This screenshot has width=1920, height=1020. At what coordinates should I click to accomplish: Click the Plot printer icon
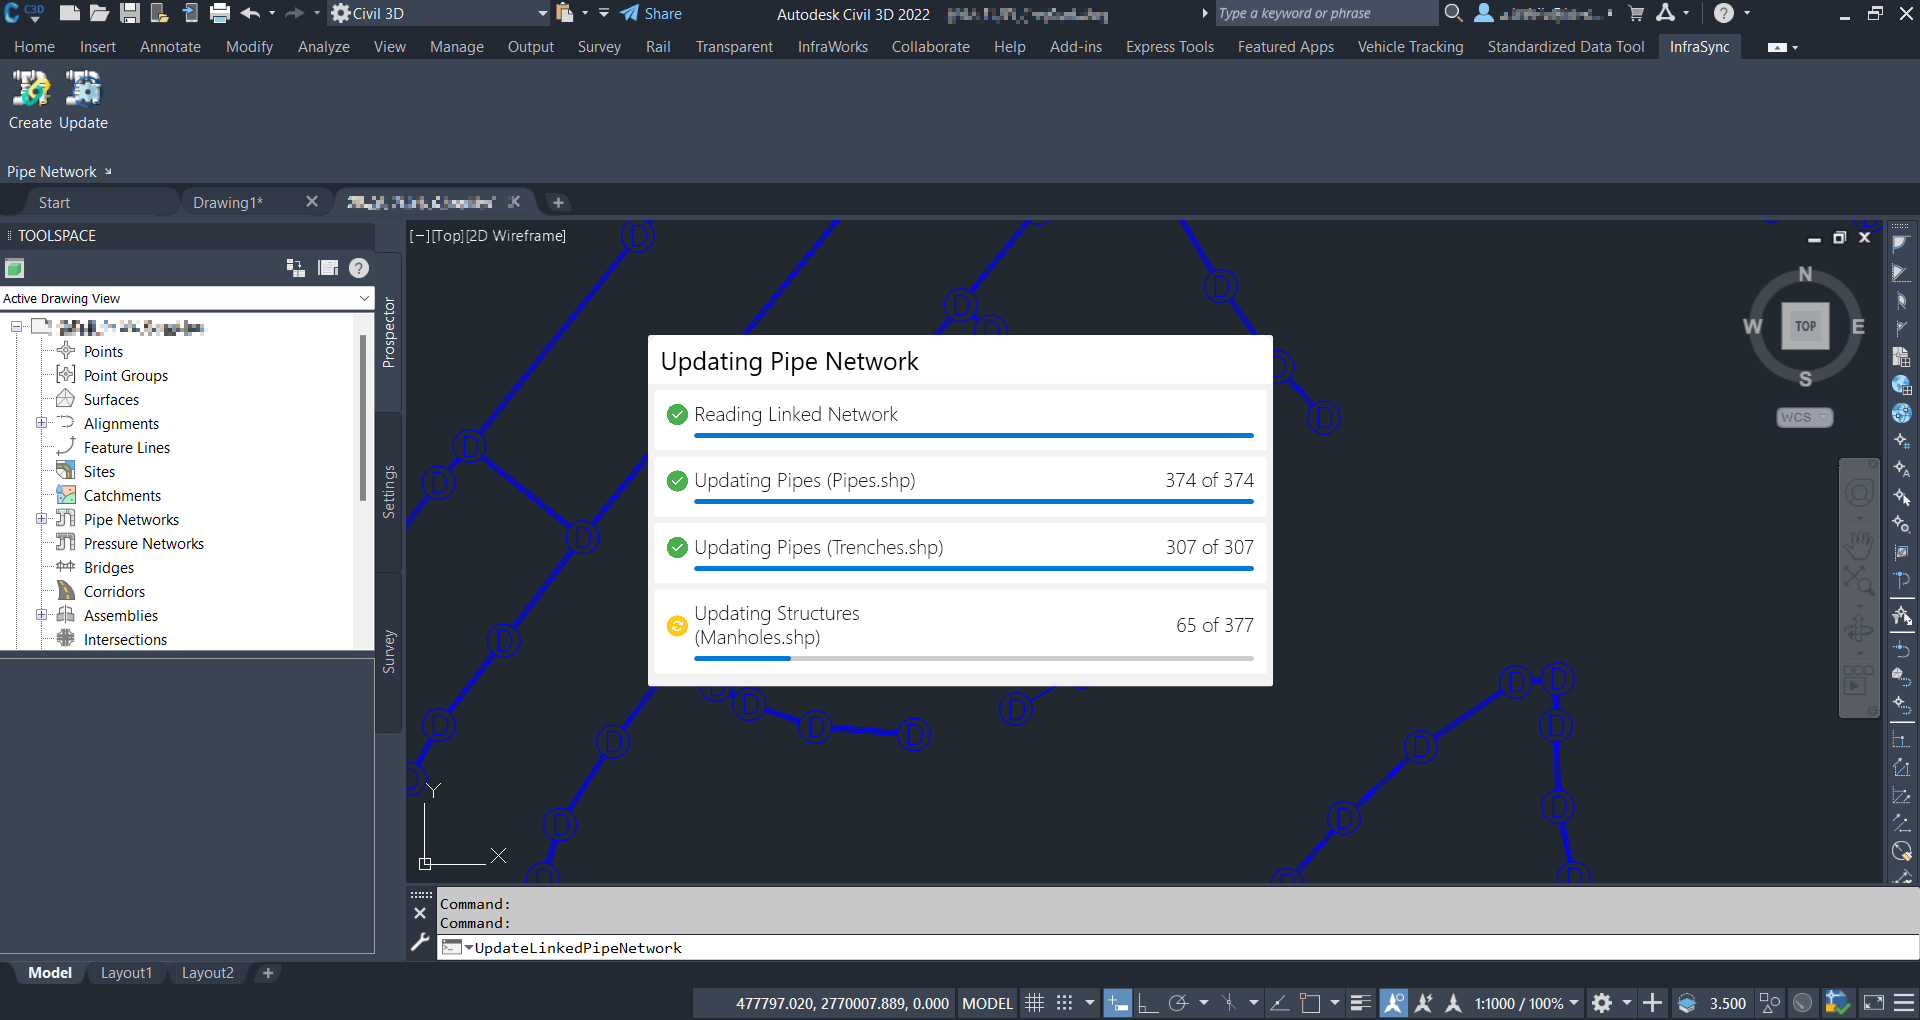(x=220, y=13)
